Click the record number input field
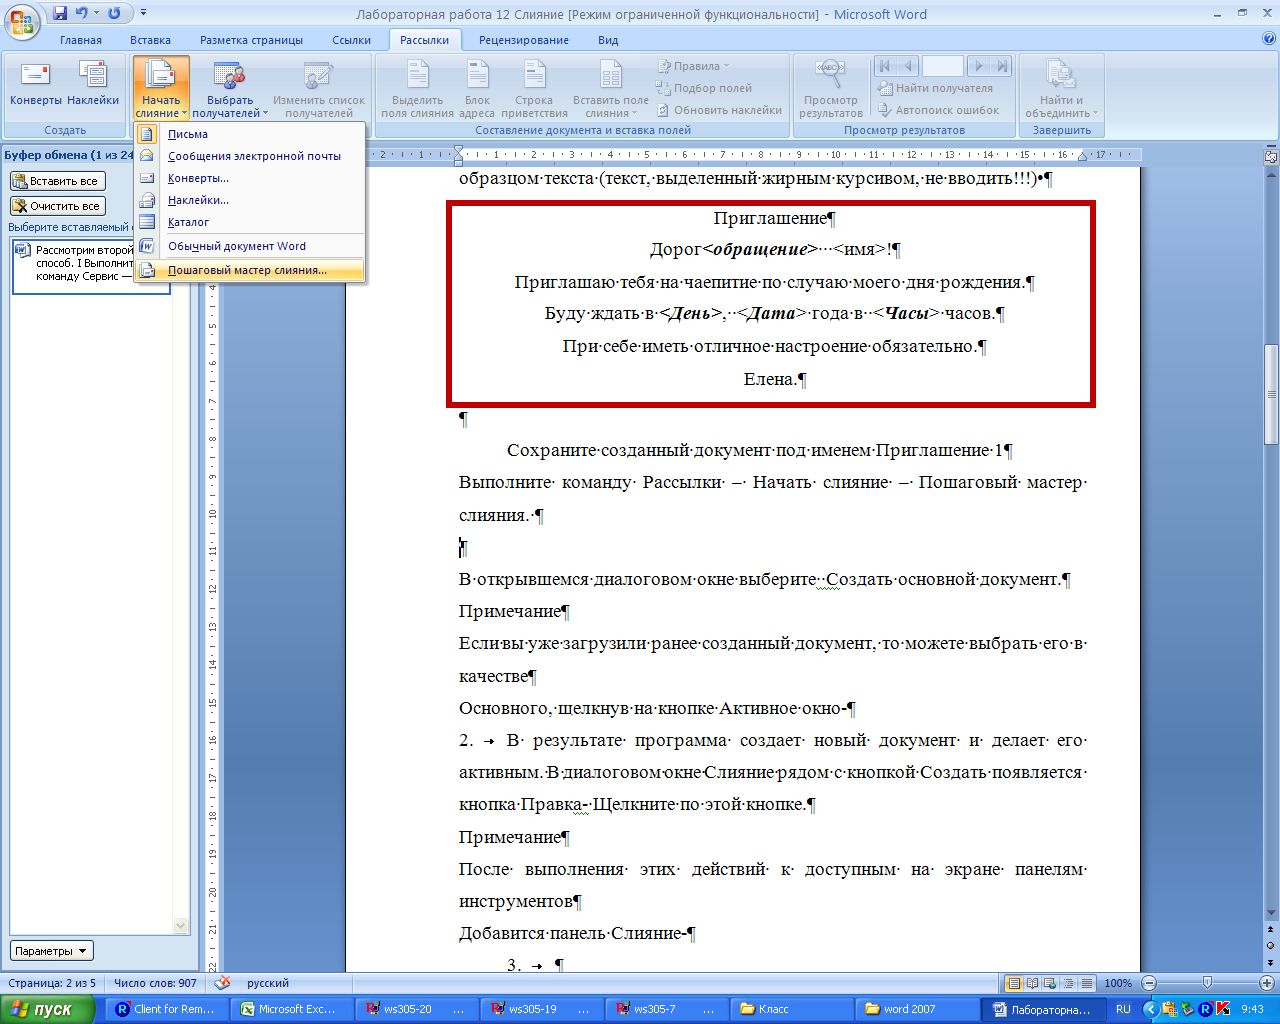1280x1024 pixels. coord(942,66)
